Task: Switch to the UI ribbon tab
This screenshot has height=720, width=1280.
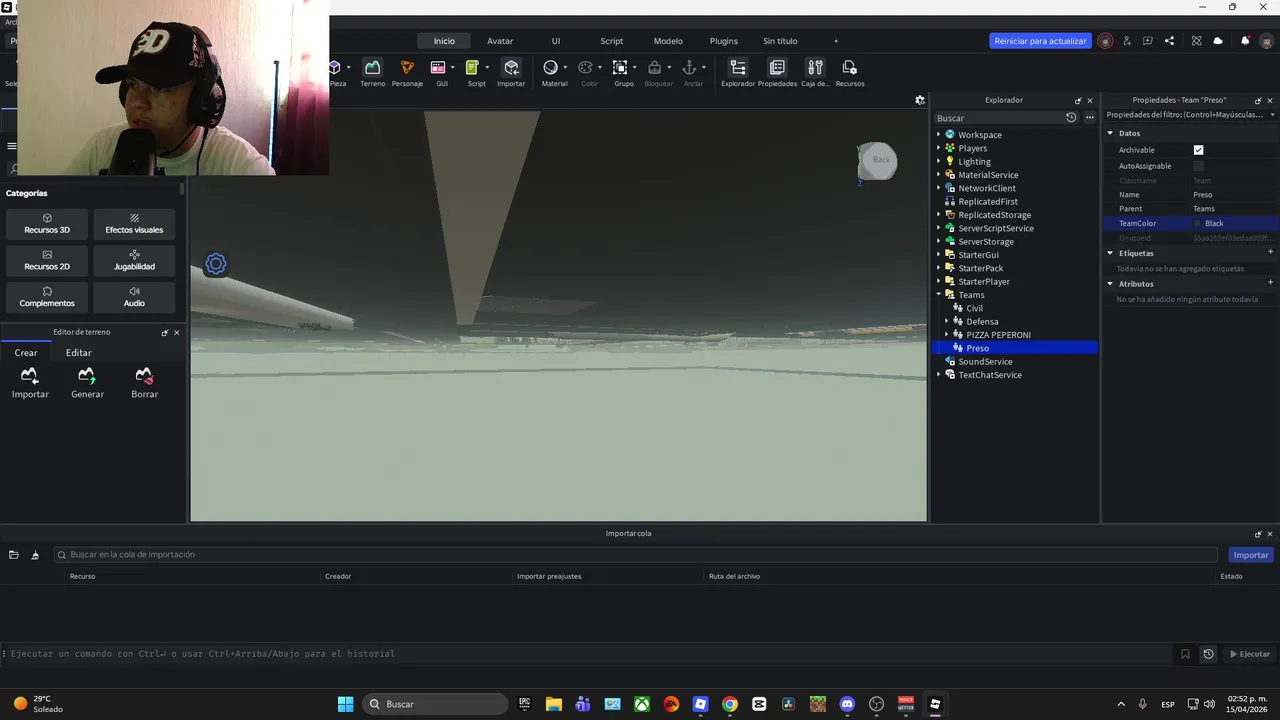Action: coord(556,41)
